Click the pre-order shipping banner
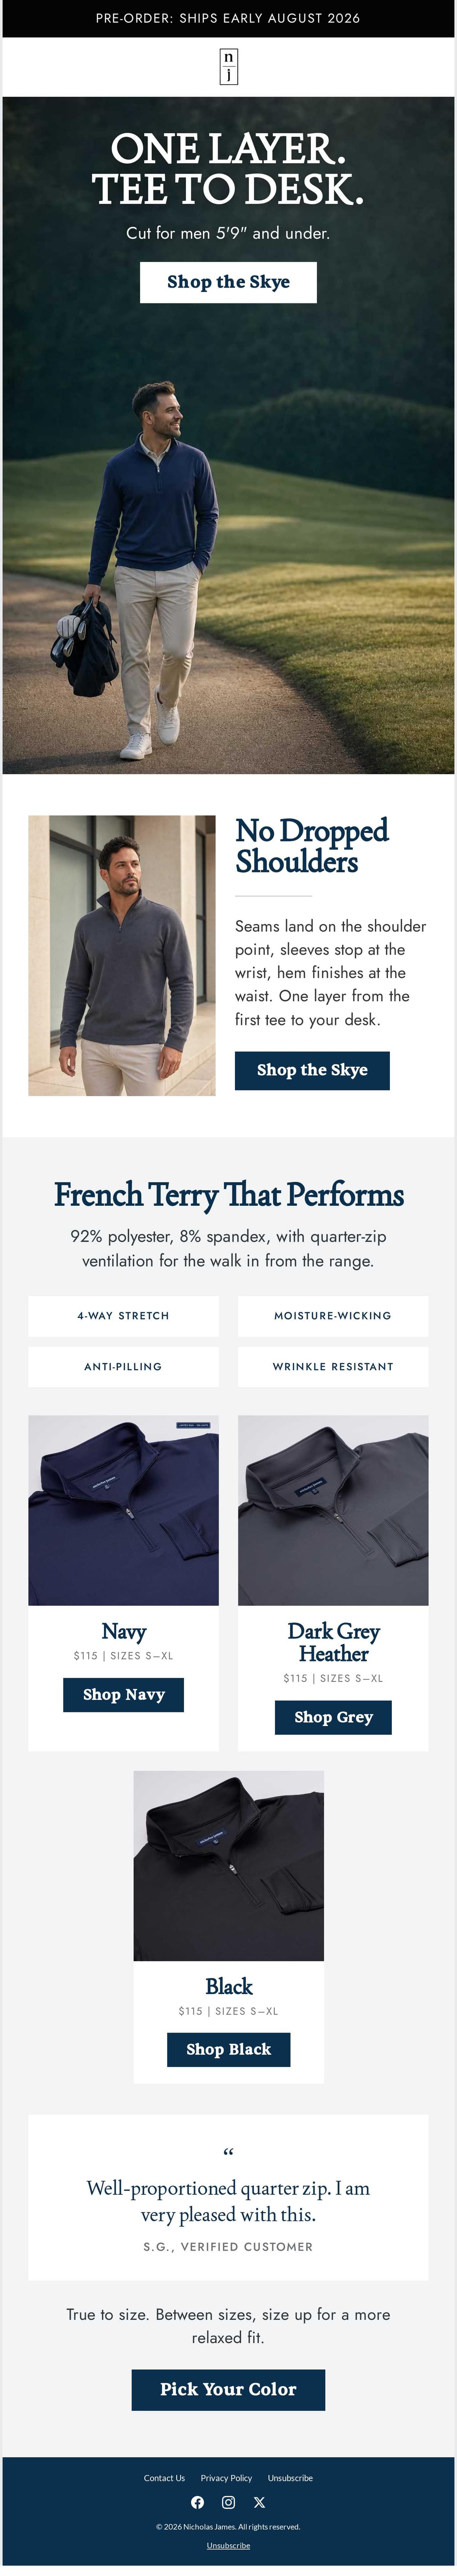The width and height of the screenshot is (457, 2576). 228,18
